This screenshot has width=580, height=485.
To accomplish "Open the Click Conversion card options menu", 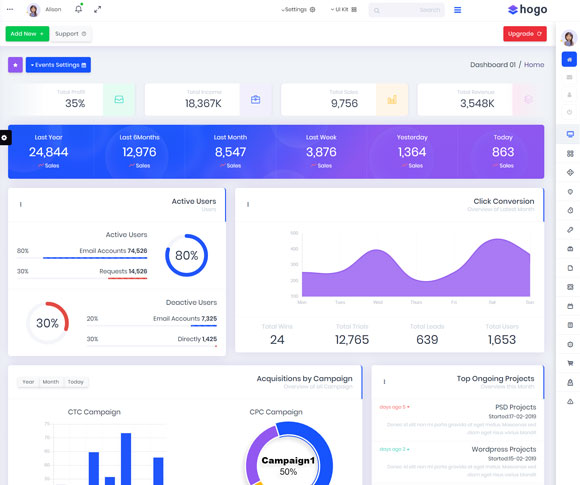I will (x=248, y=204).
